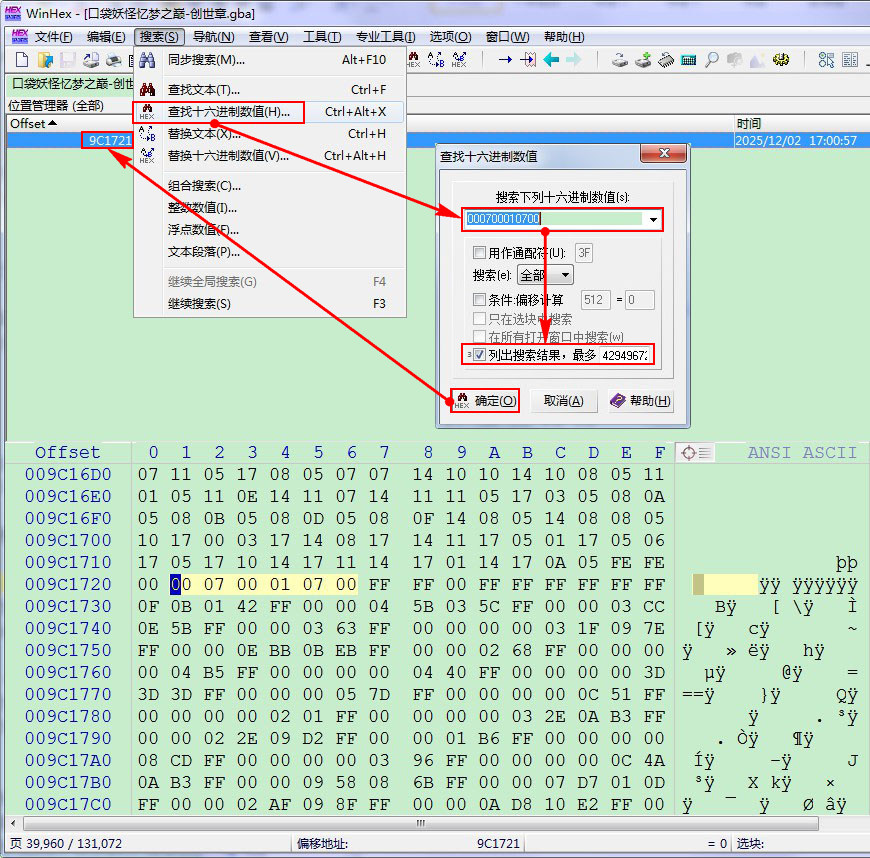Click the gear options toolbar icon

[781, 59]
